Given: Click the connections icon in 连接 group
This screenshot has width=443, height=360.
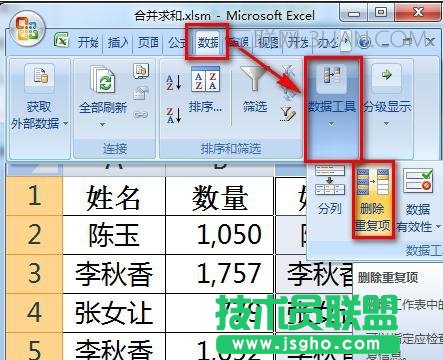Looking at the screenshot, I should pyautogui.click(x=141, y=71).
